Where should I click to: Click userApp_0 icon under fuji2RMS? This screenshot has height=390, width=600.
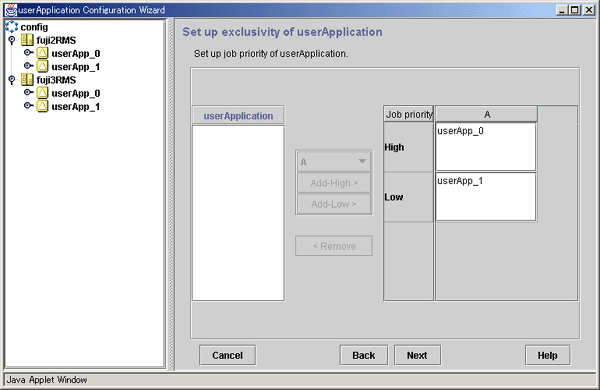pyautogui.click(x=42, y=53)
